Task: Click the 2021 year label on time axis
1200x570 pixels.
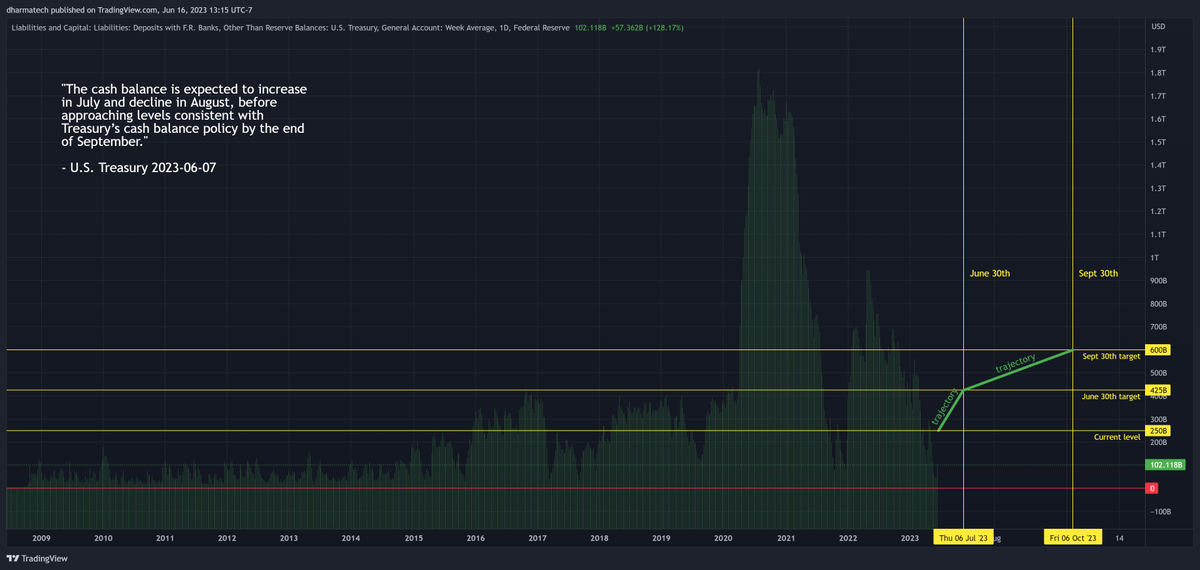Action: tap(786, 538)
